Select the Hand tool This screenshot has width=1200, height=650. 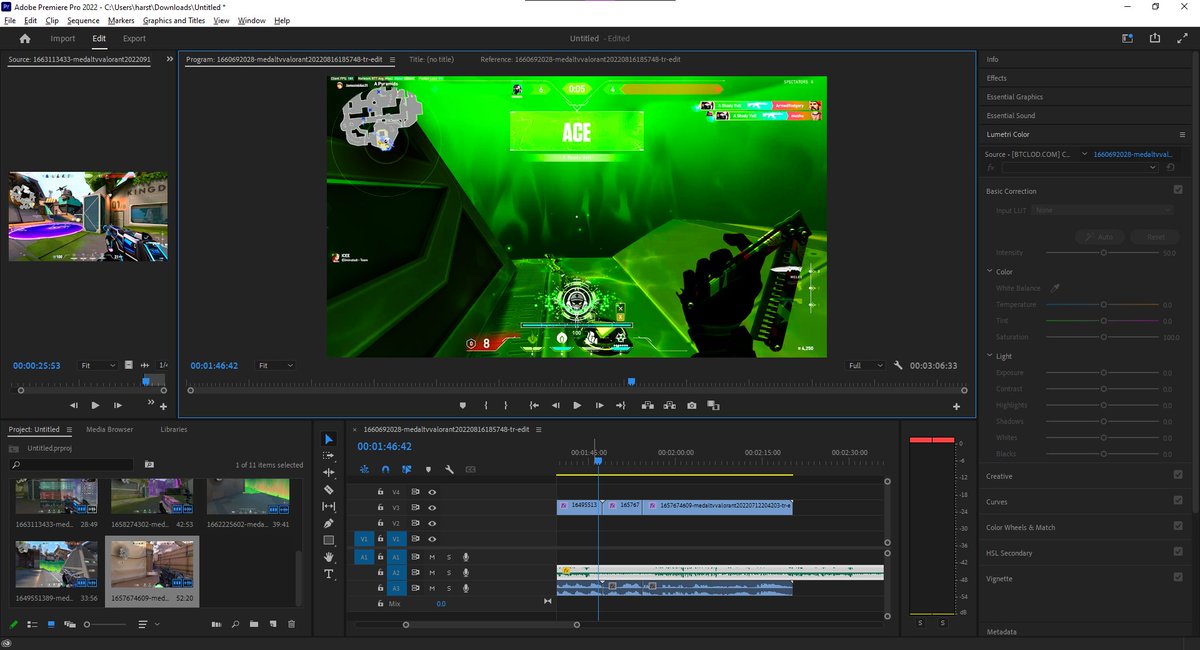(330, 557)
